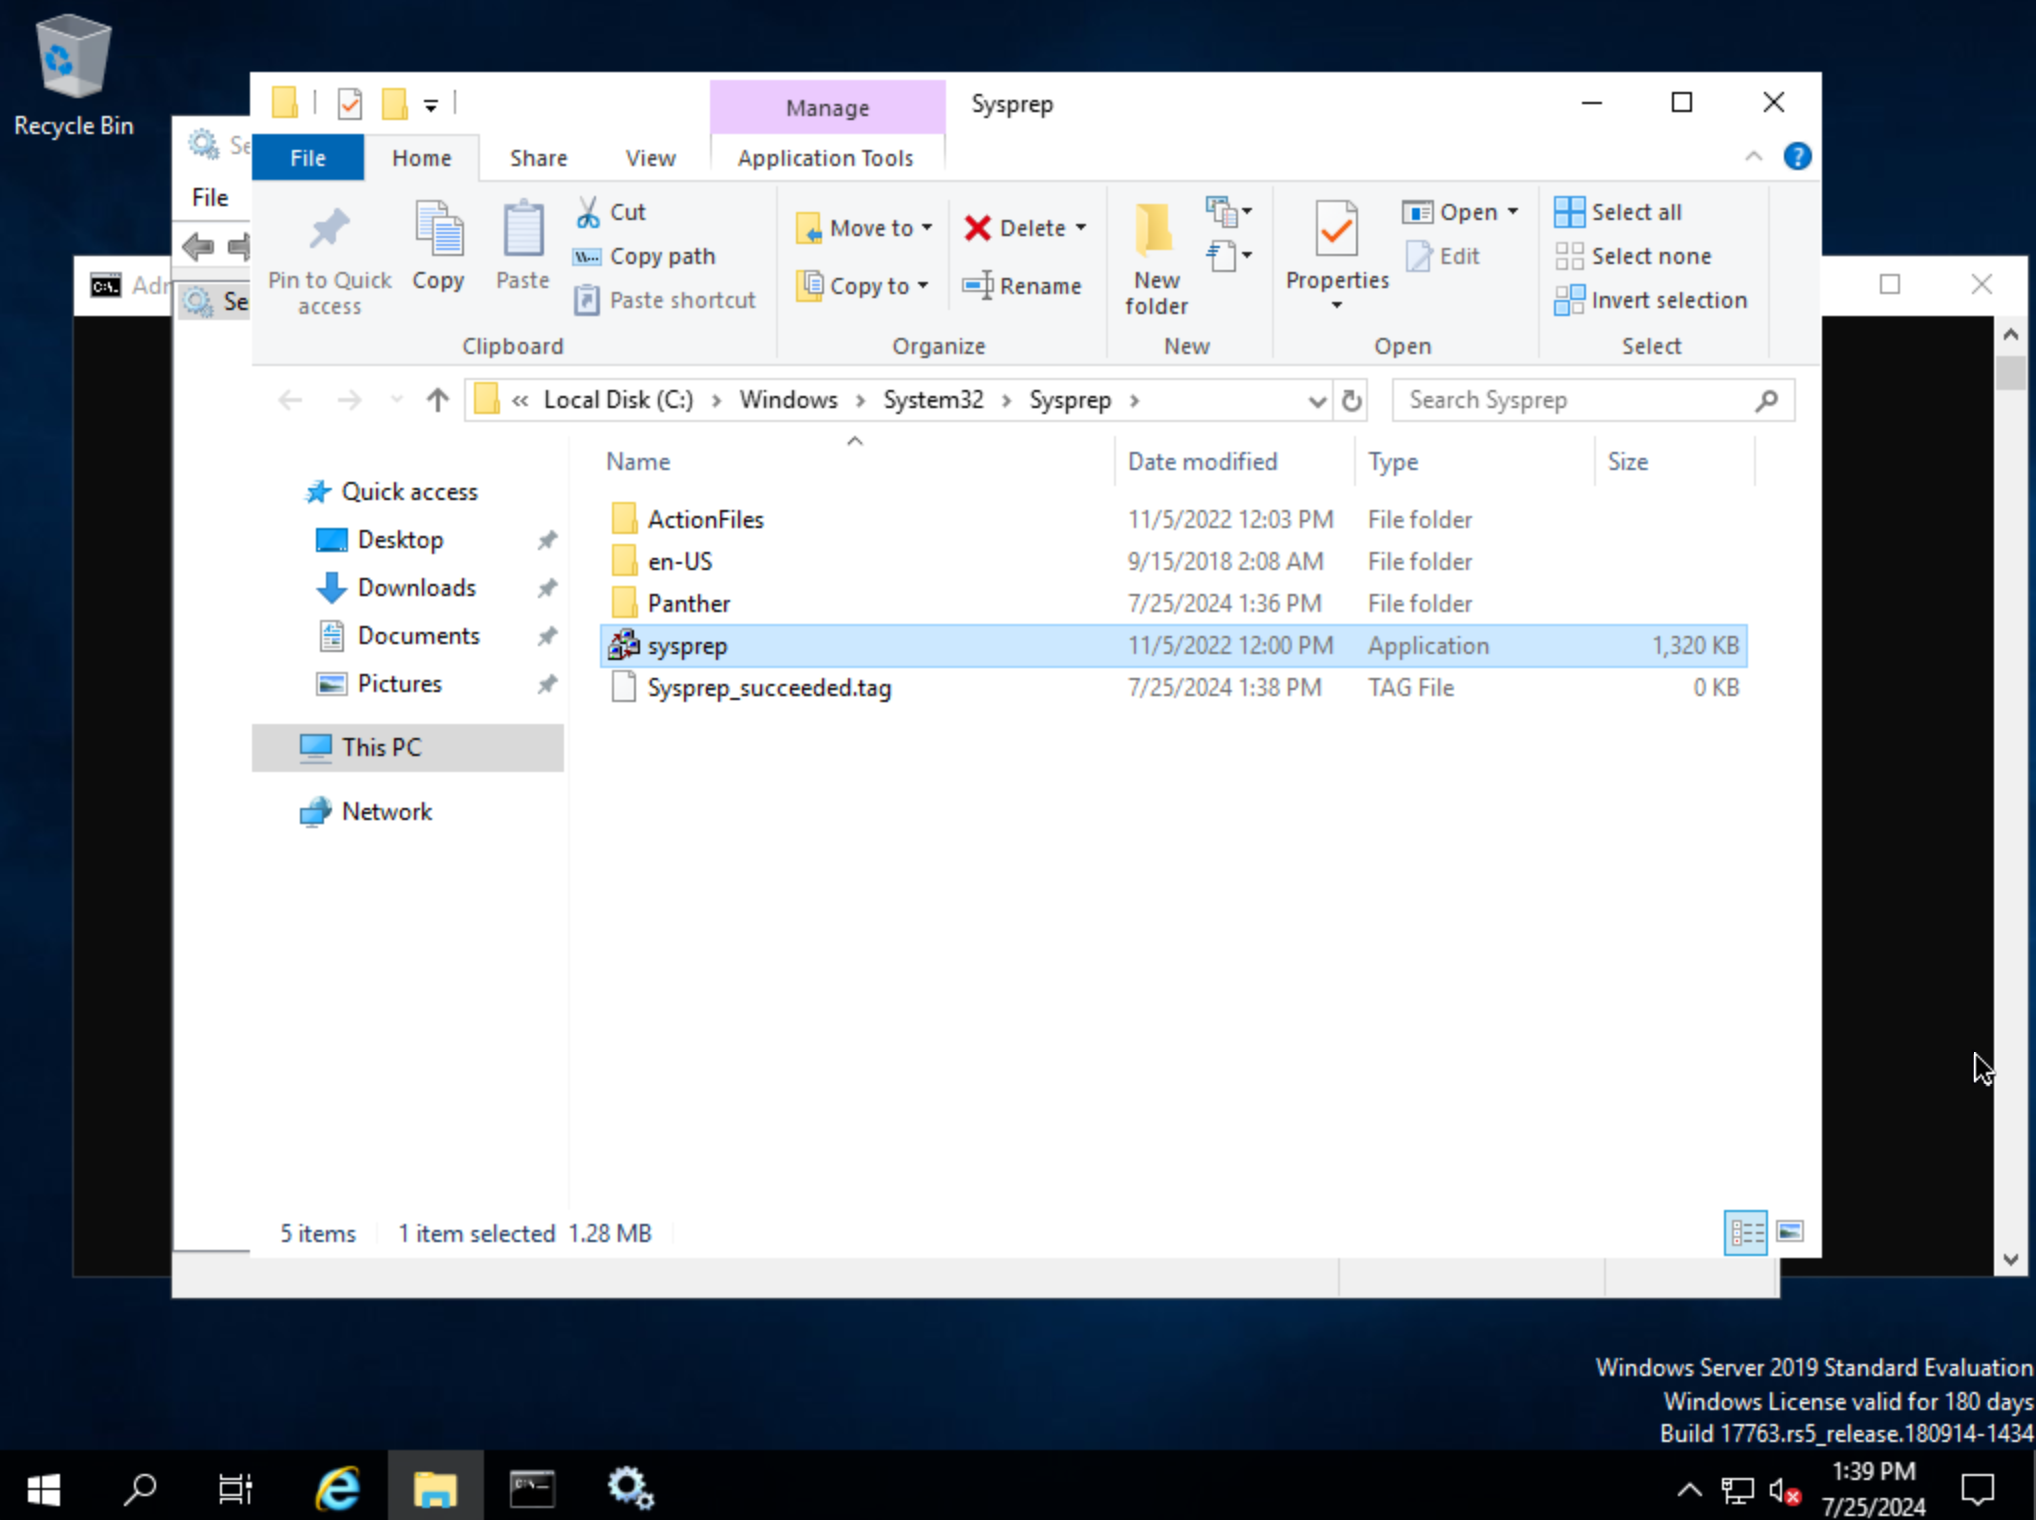Switch to large icons view toggle
Screen dimensions: 2036x1520
click(x=1790, y=1232)
